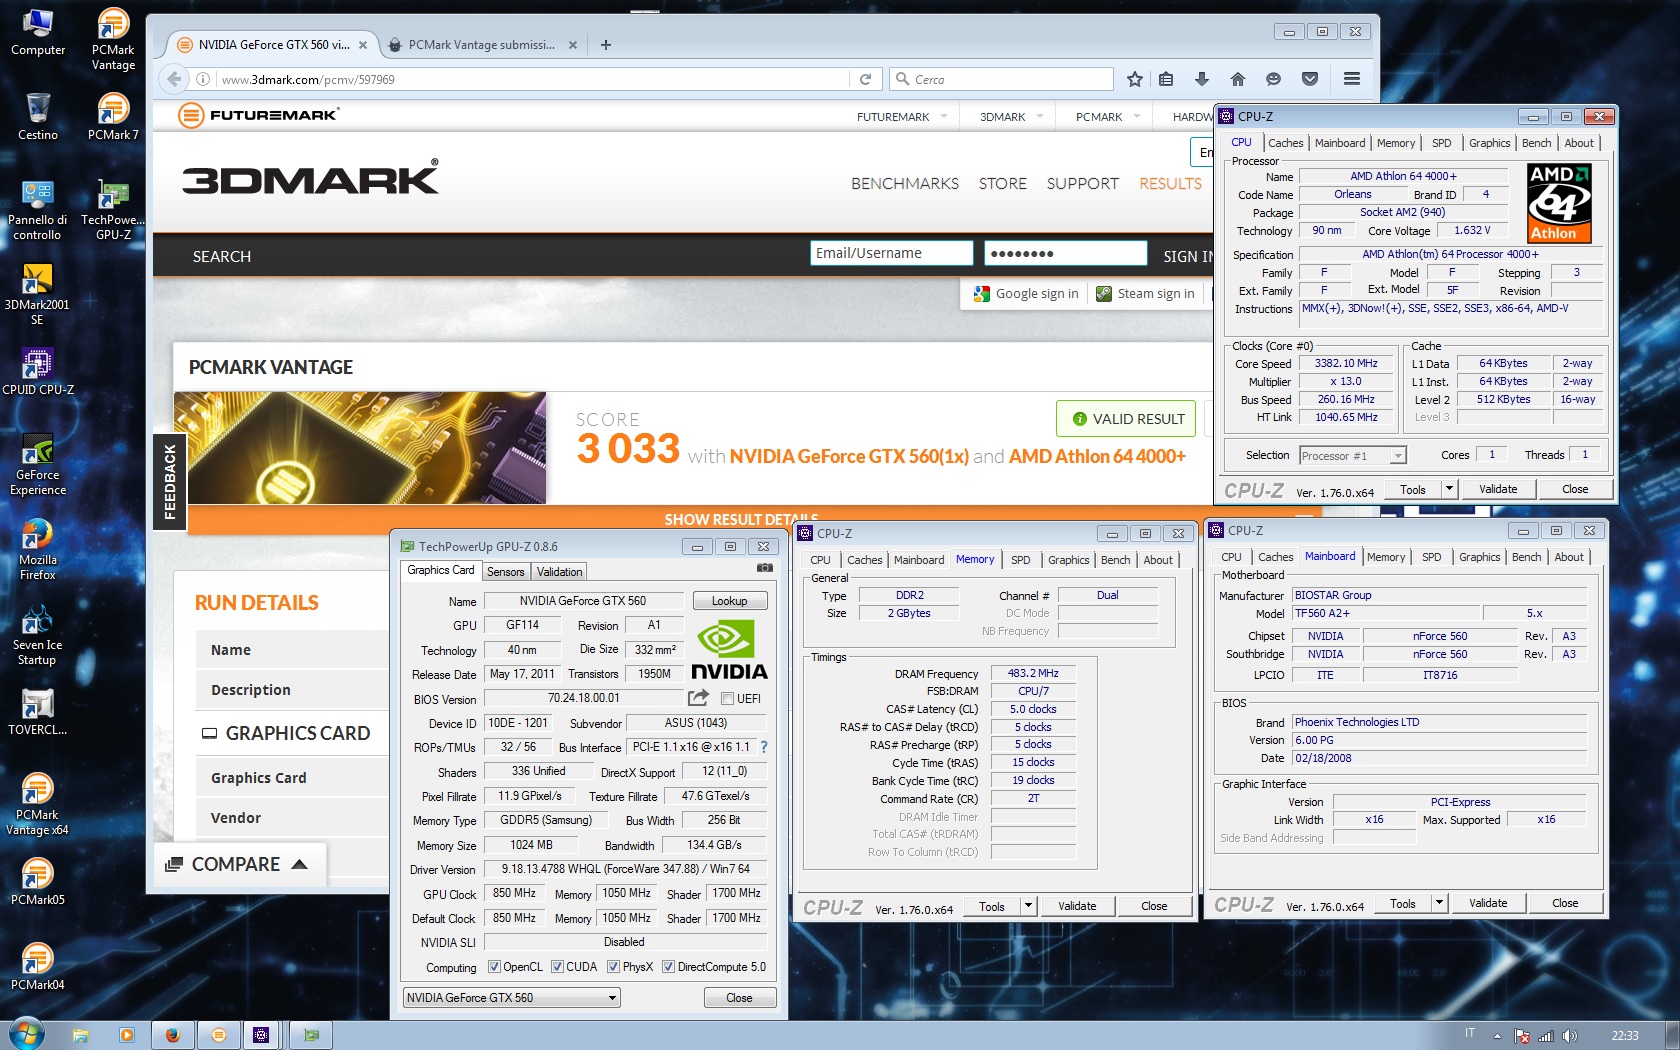Image resolution: width=1680 pixels, height=1050 pixels.
Task: Click the Firefox back arrow button
Action: (175, 79)
